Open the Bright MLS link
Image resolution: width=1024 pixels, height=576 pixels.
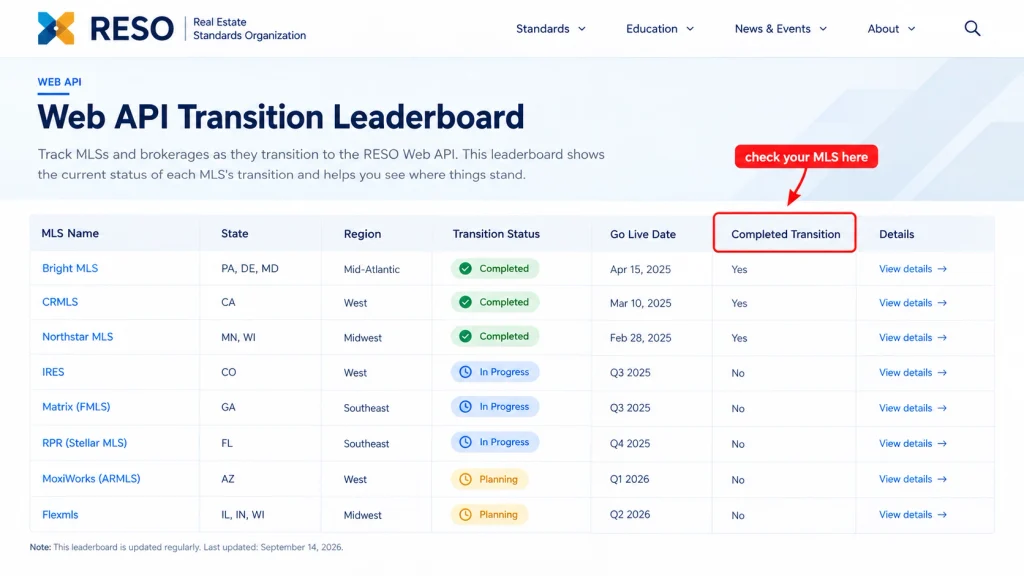[x=70, y=268]
